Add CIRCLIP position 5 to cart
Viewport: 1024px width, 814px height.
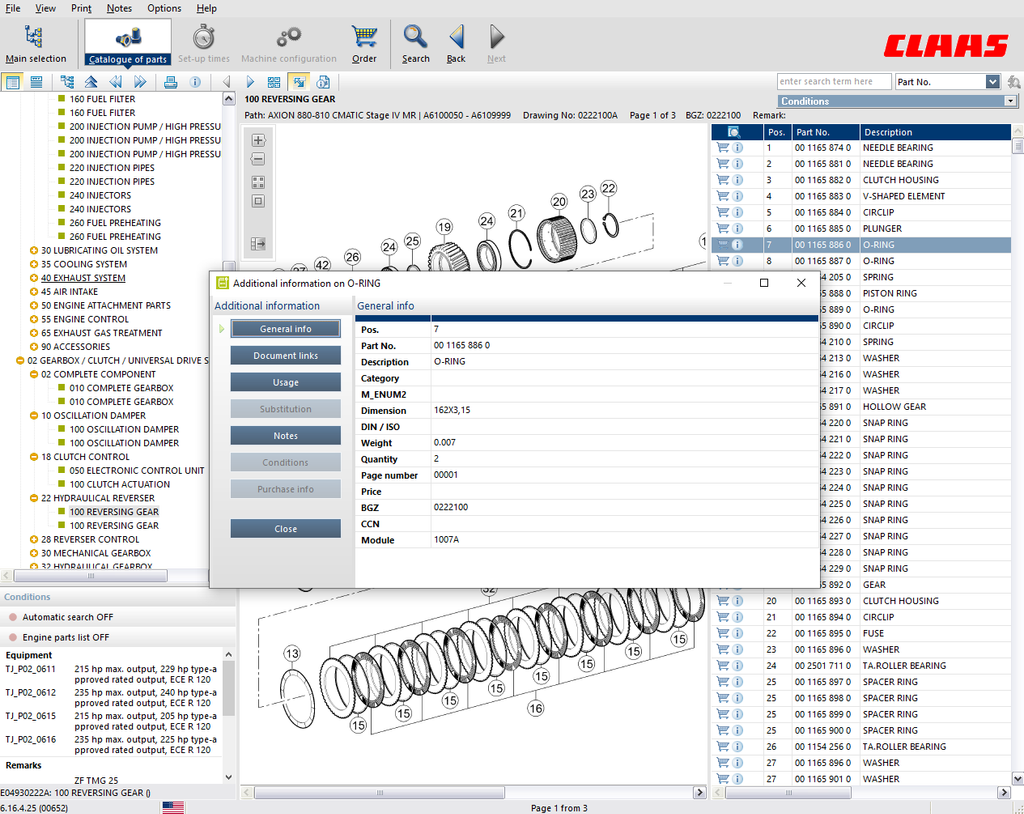[x=722, y=212]
